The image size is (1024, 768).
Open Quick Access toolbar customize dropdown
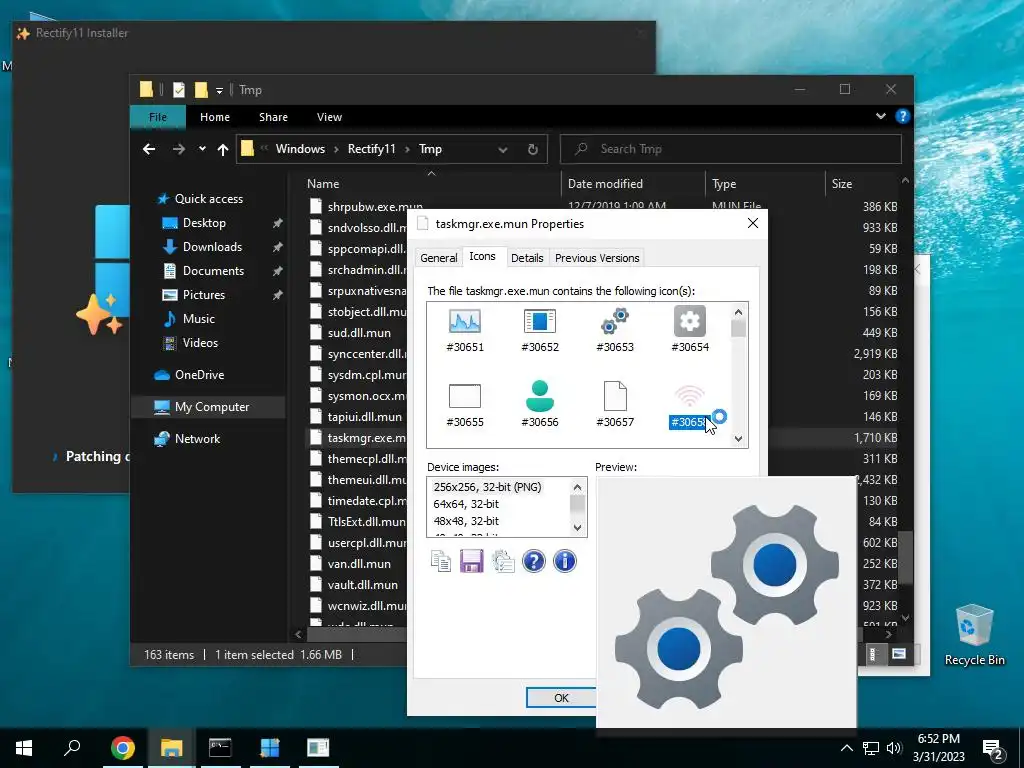tap(219, 90)
